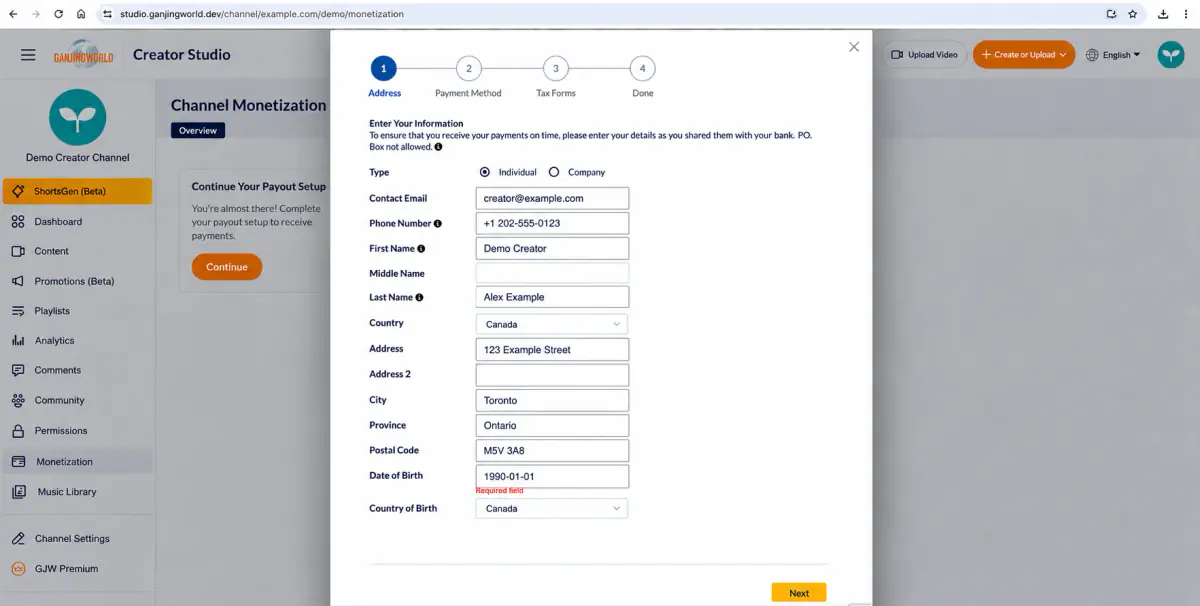1200x606 pixels.
Task: Go to step 1 Address
Action: 384,69
